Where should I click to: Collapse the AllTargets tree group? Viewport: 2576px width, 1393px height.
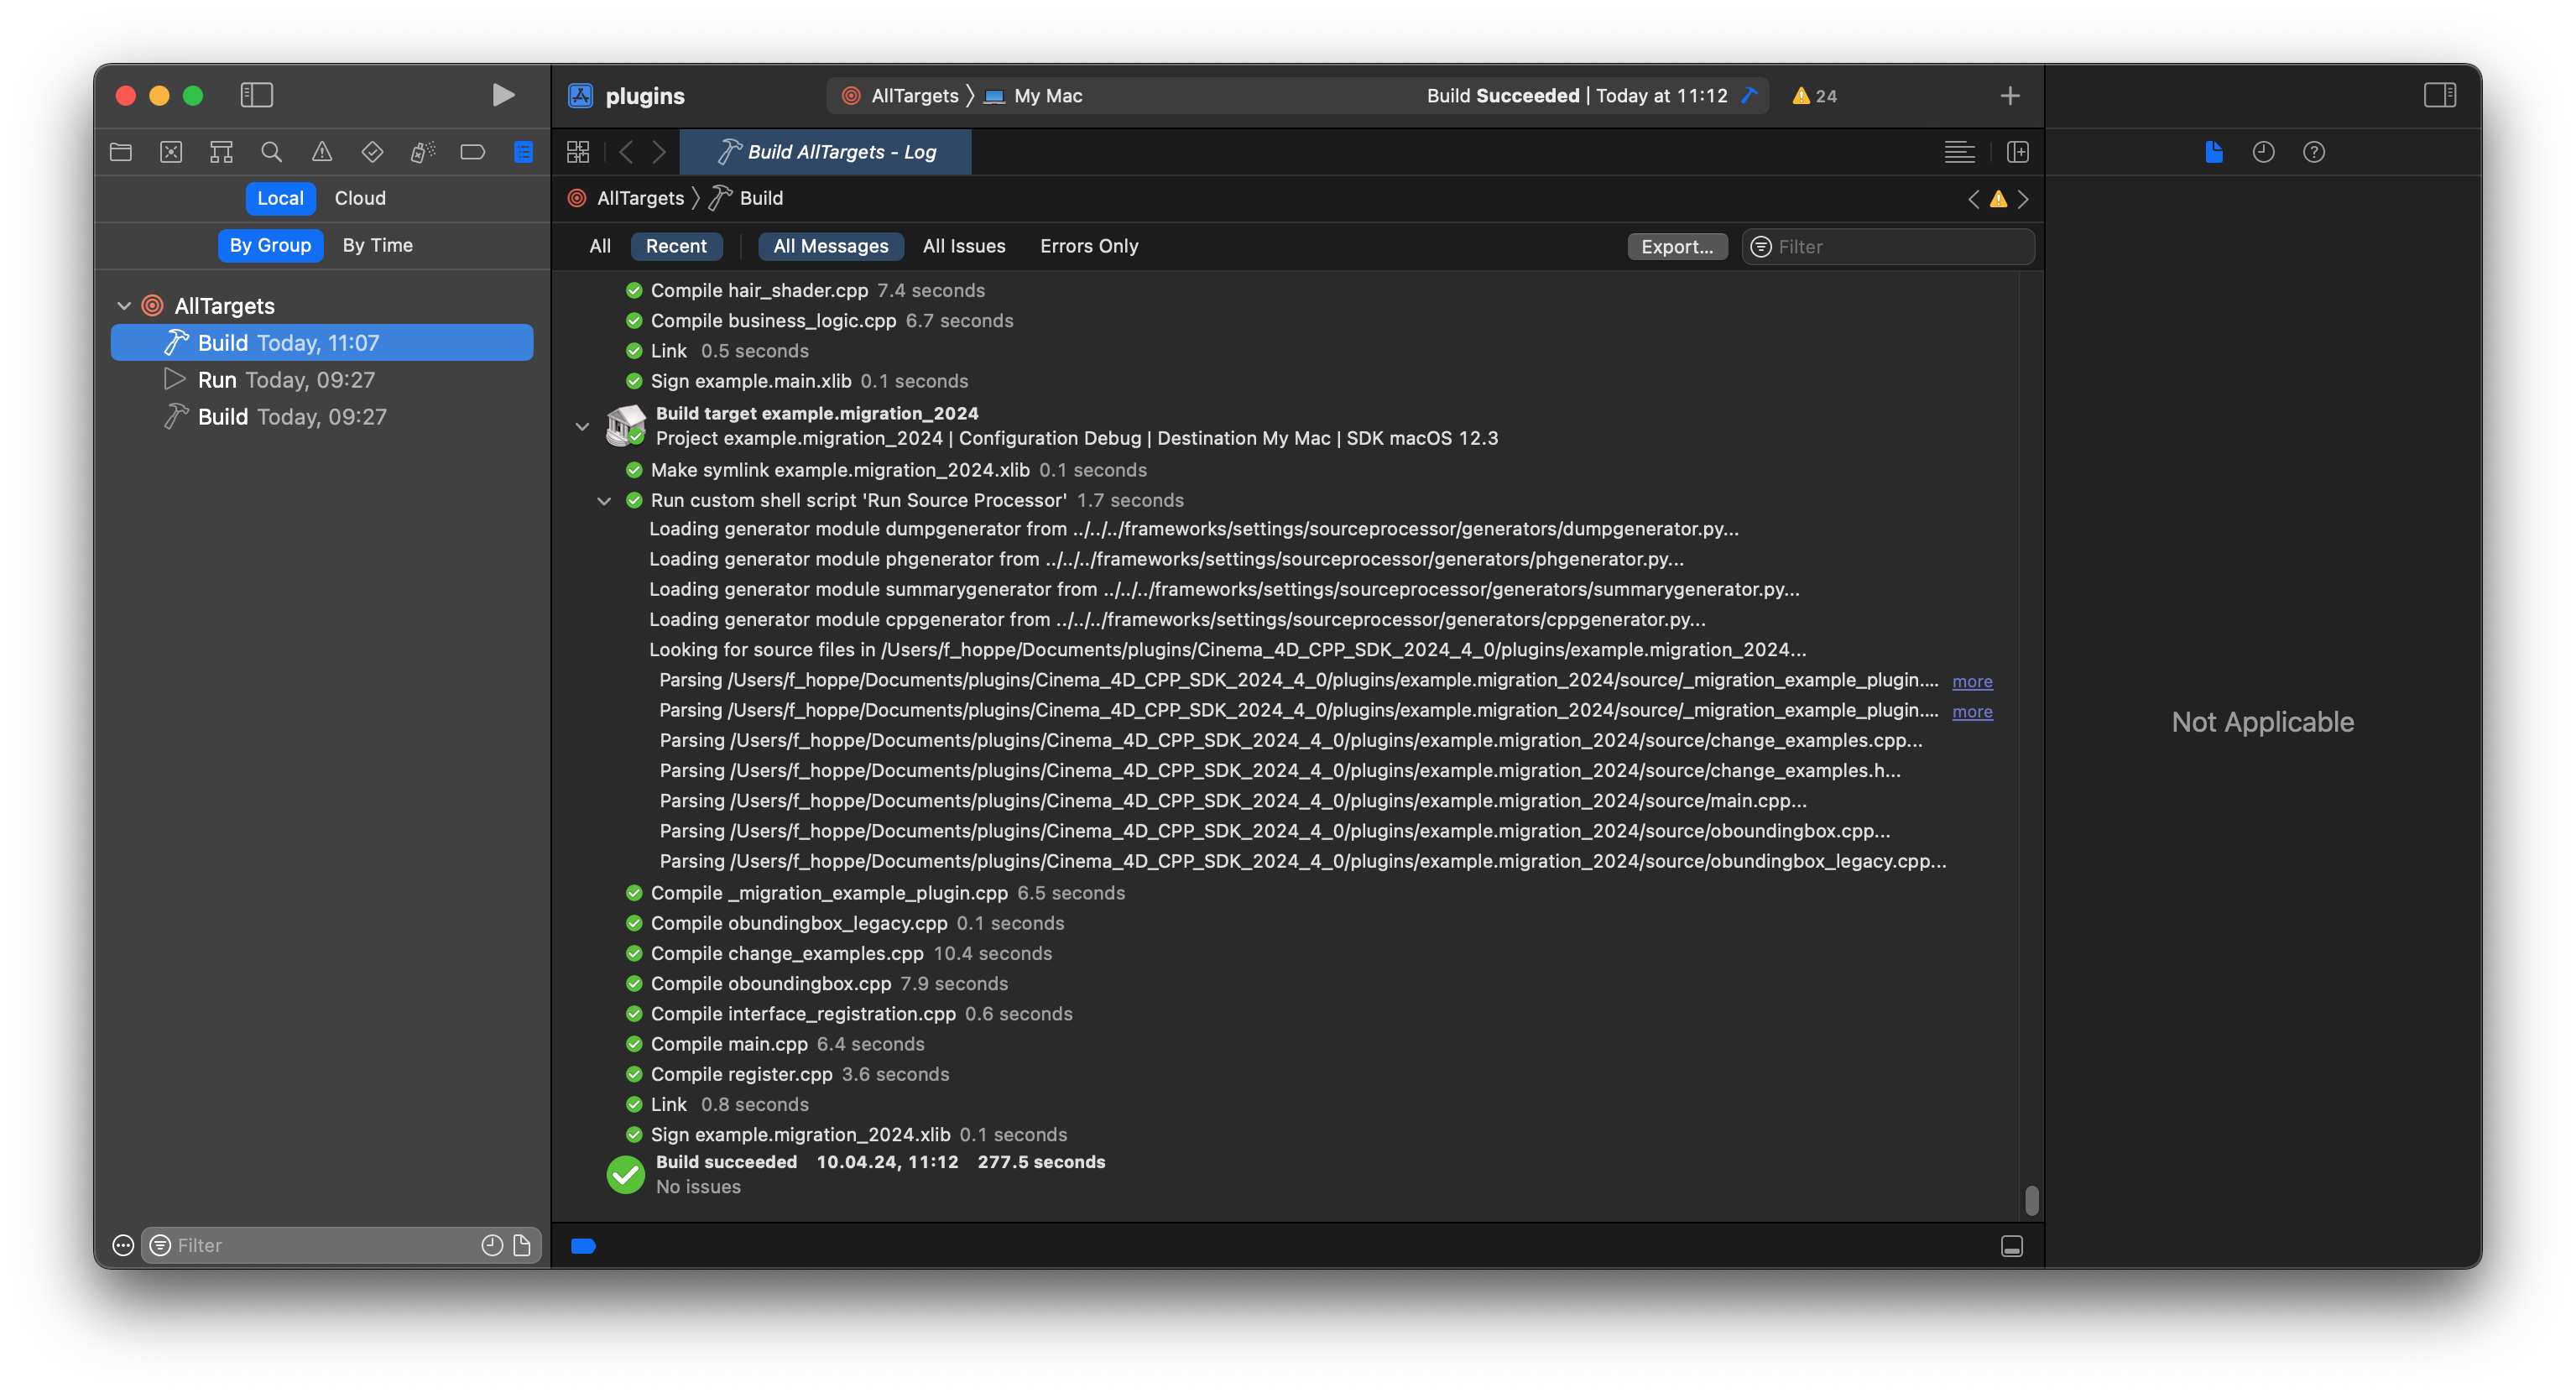pos(124,306)
